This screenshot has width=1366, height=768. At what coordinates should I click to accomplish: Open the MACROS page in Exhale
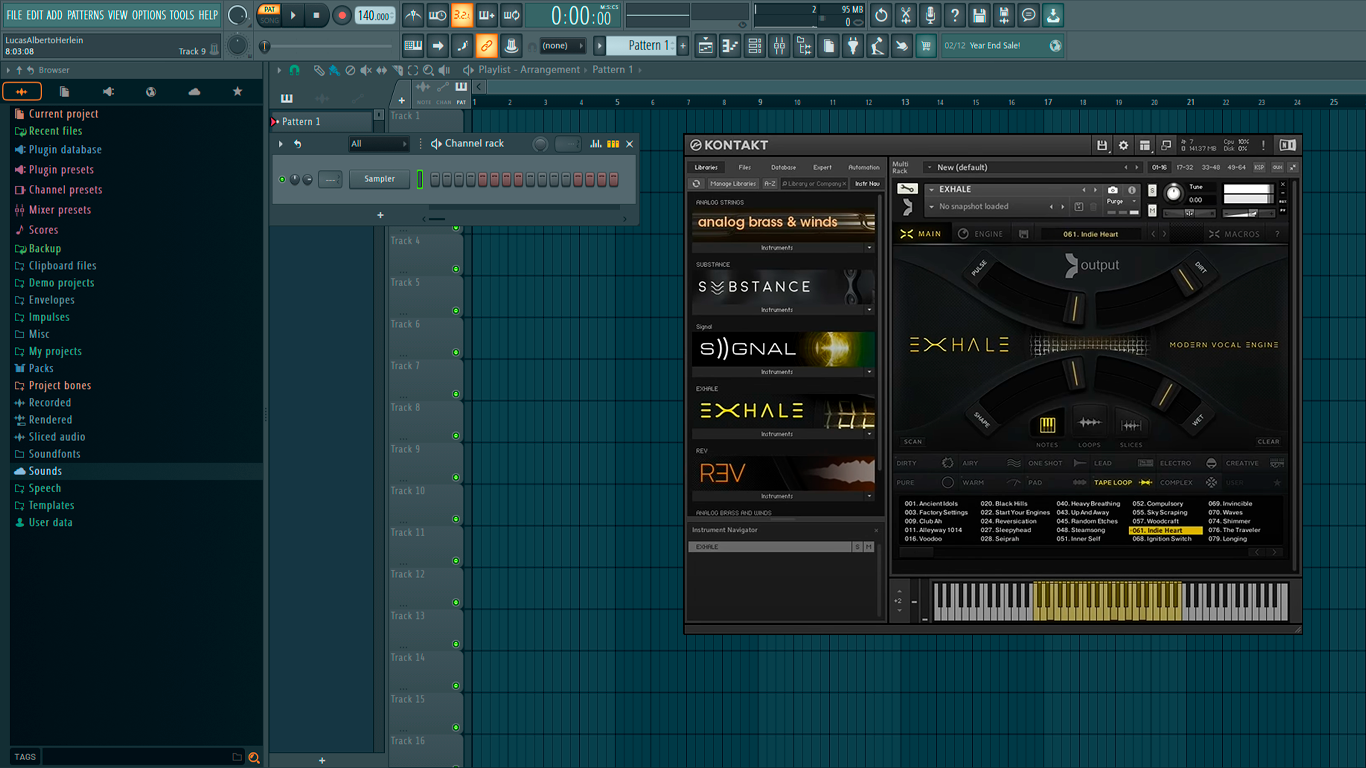[1234, 234]
